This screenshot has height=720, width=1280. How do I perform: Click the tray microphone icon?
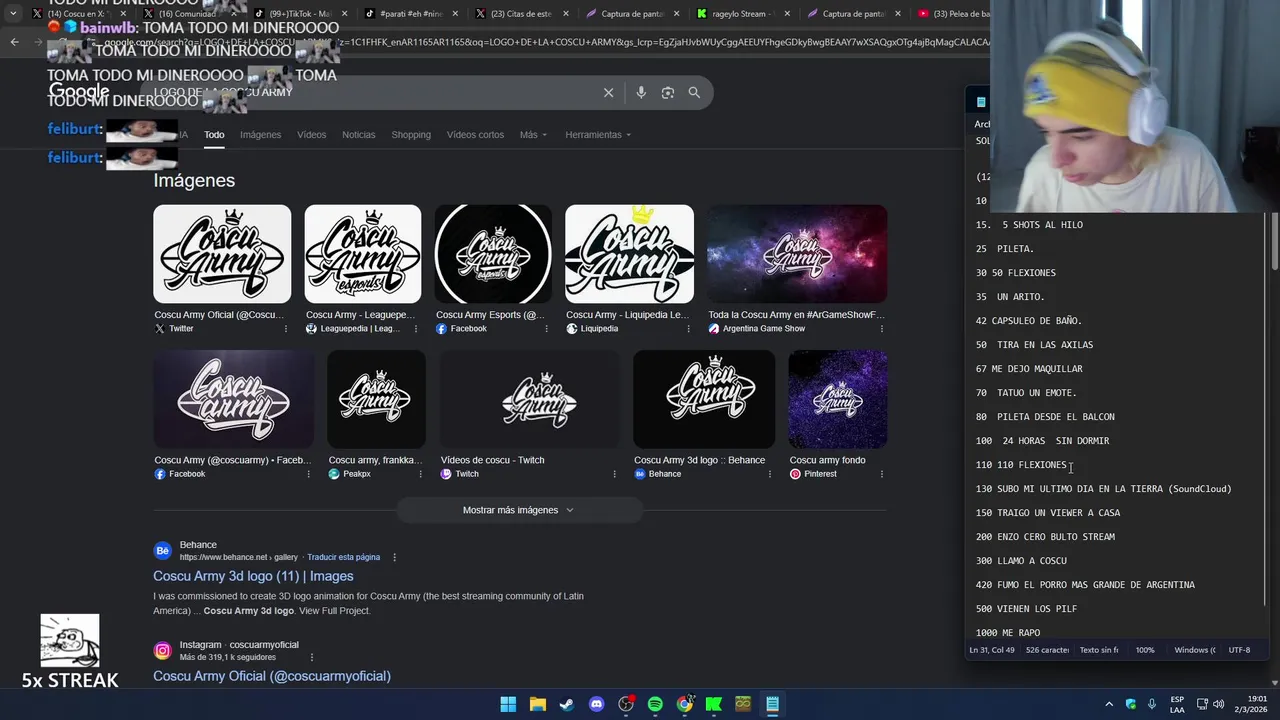(1152, 704)
